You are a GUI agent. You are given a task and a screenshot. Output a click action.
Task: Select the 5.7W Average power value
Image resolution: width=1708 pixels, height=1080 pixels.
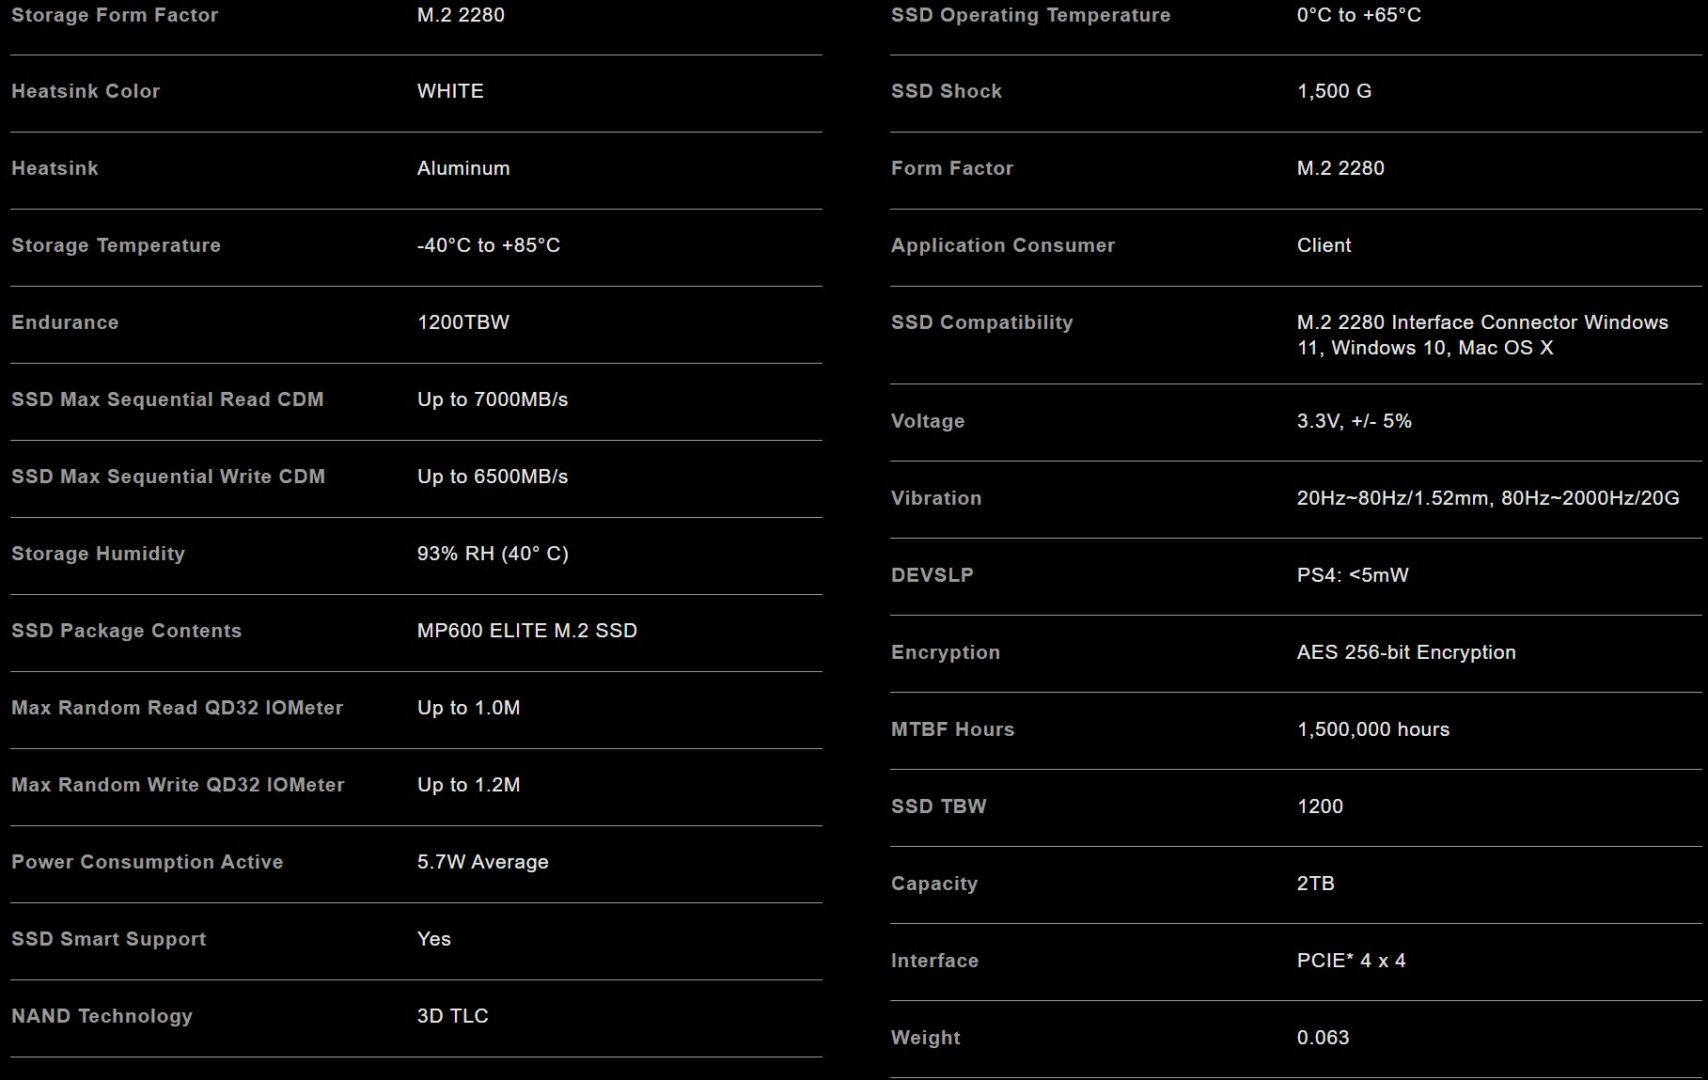coord(482,861)
